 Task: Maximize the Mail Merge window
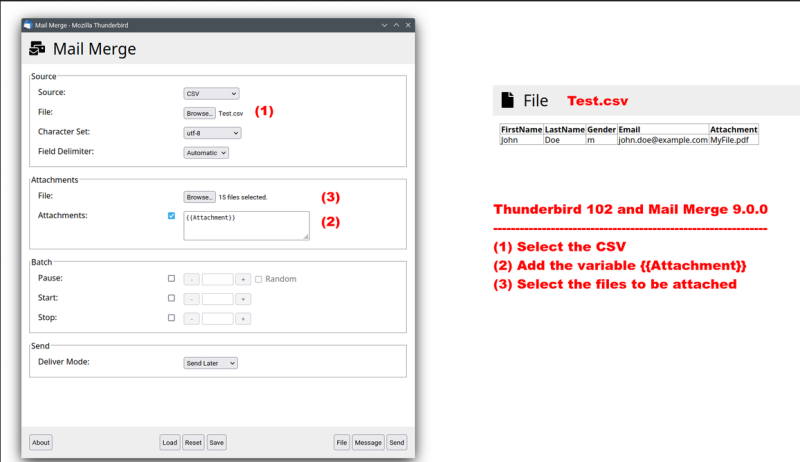click(x=396, y=25)
